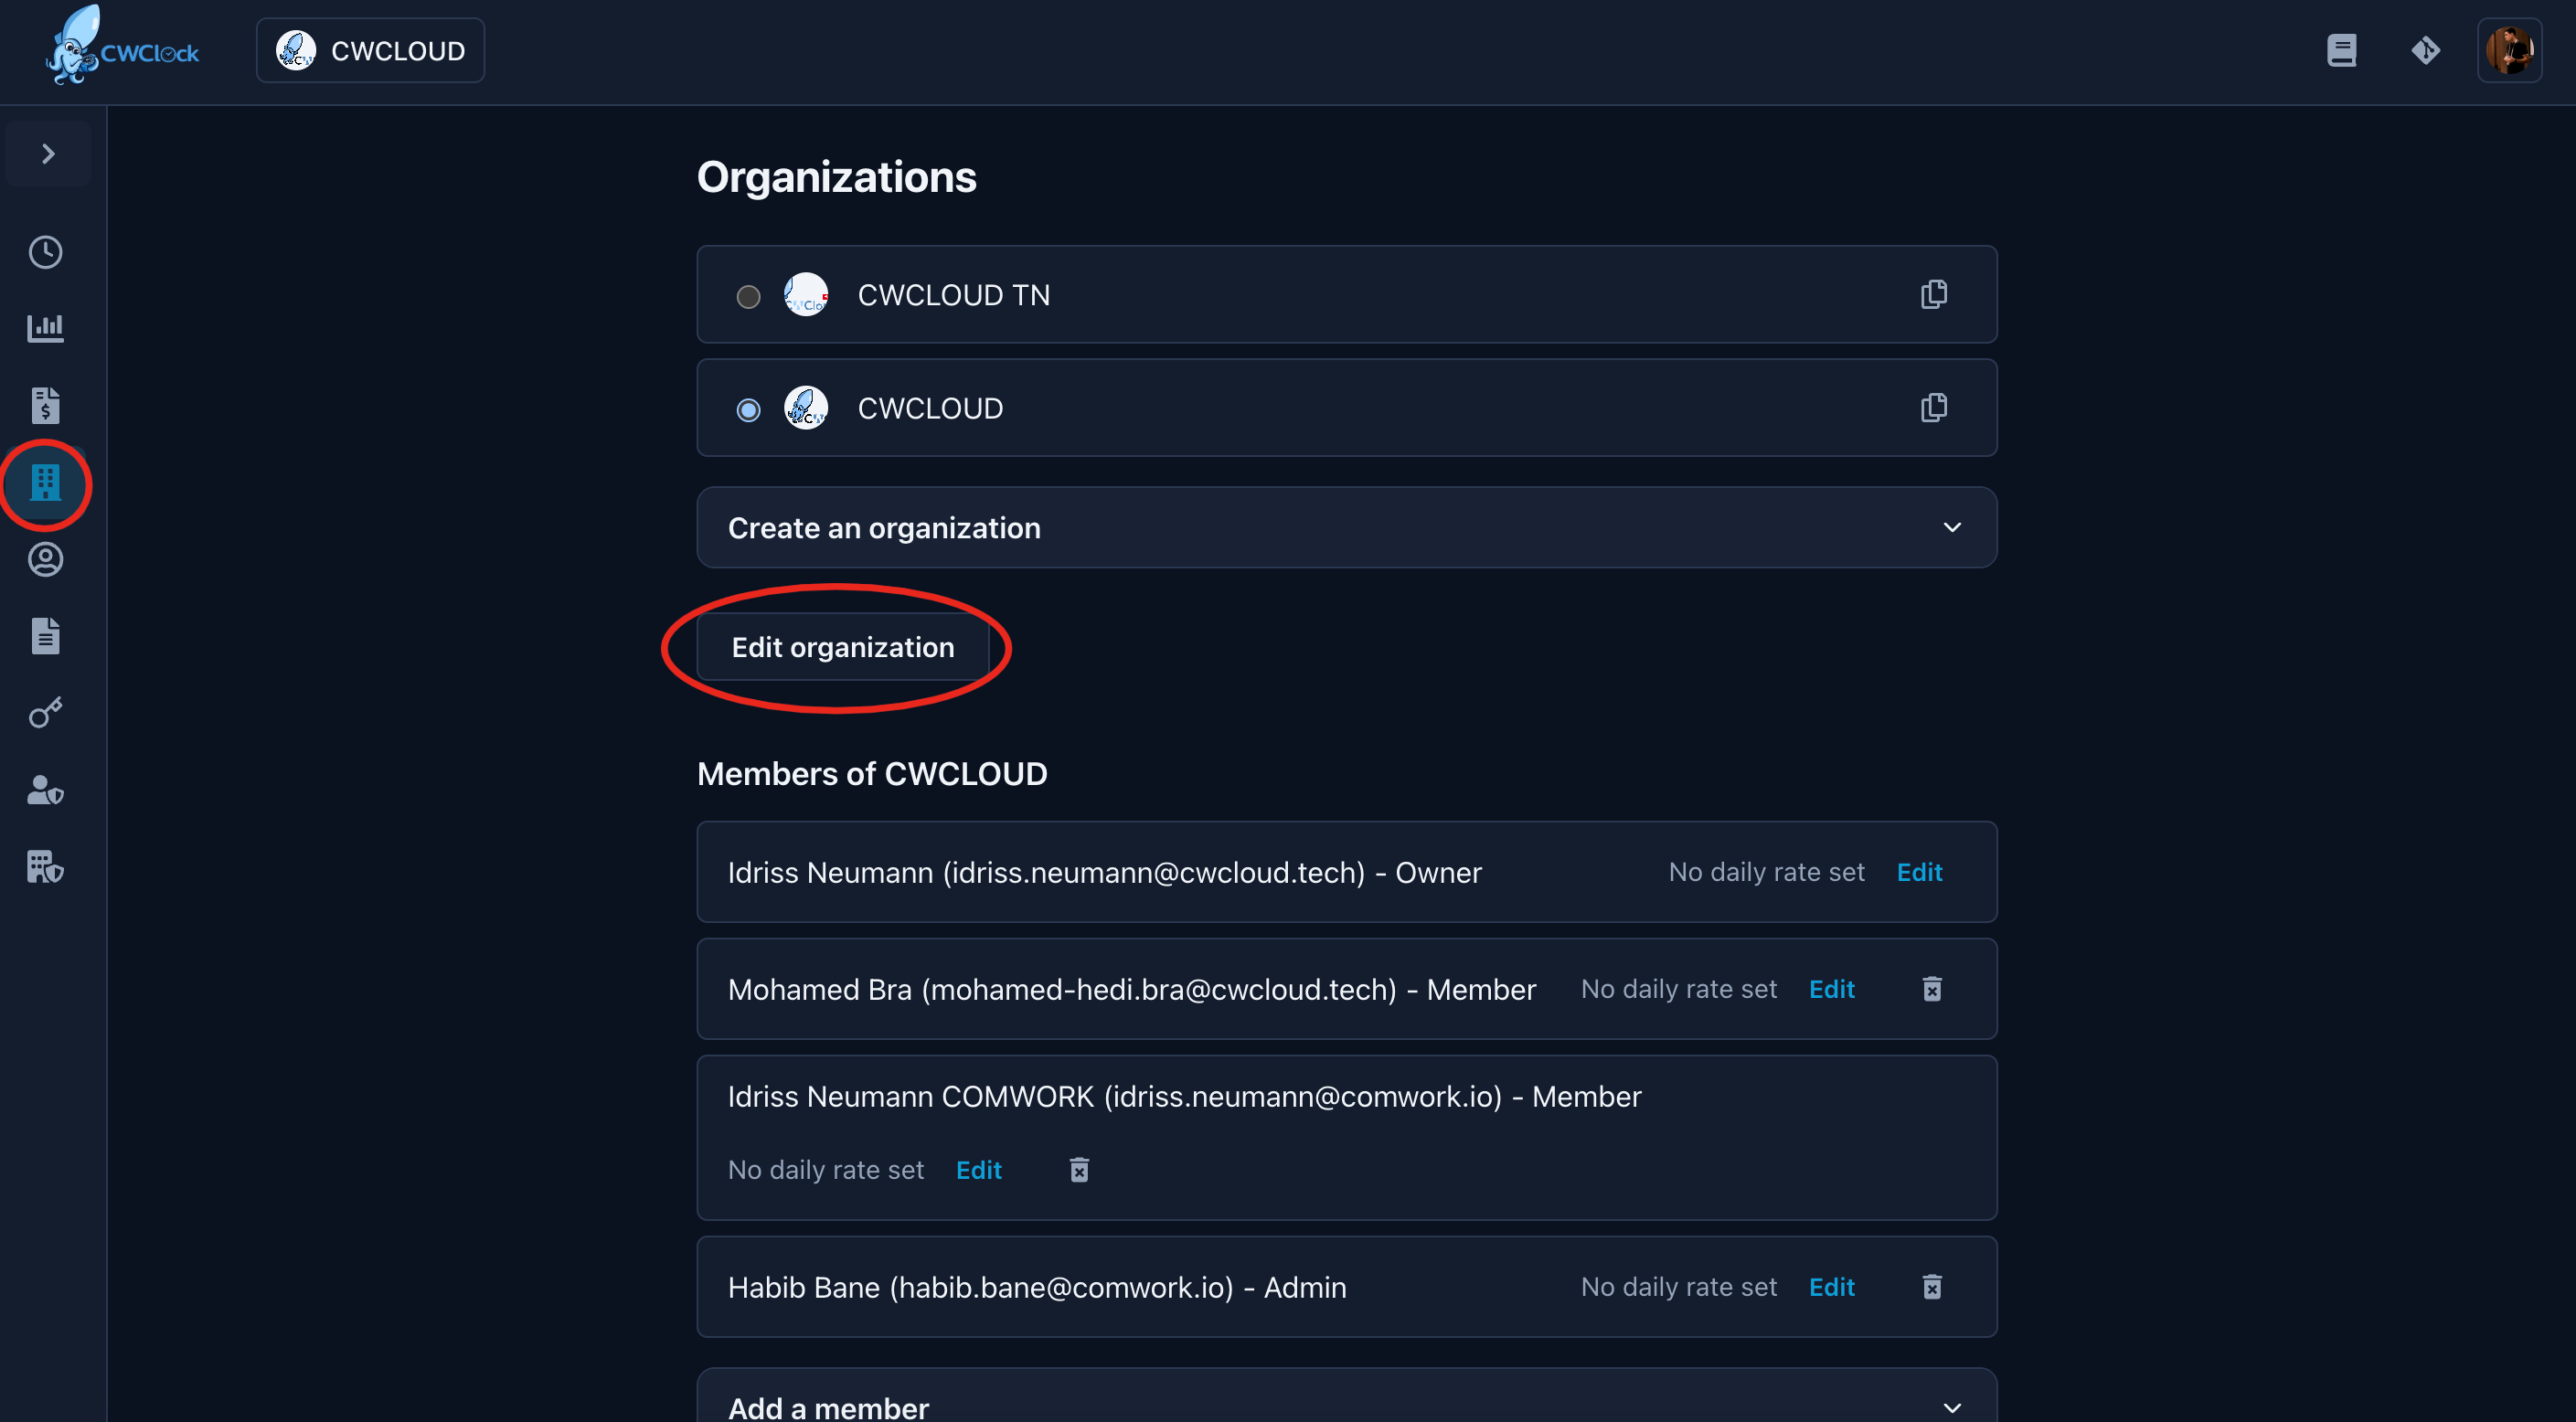Edit daily rate for Idriss Neumann COMWORK
The image size is (2576, 1422).
point(979,1170)
